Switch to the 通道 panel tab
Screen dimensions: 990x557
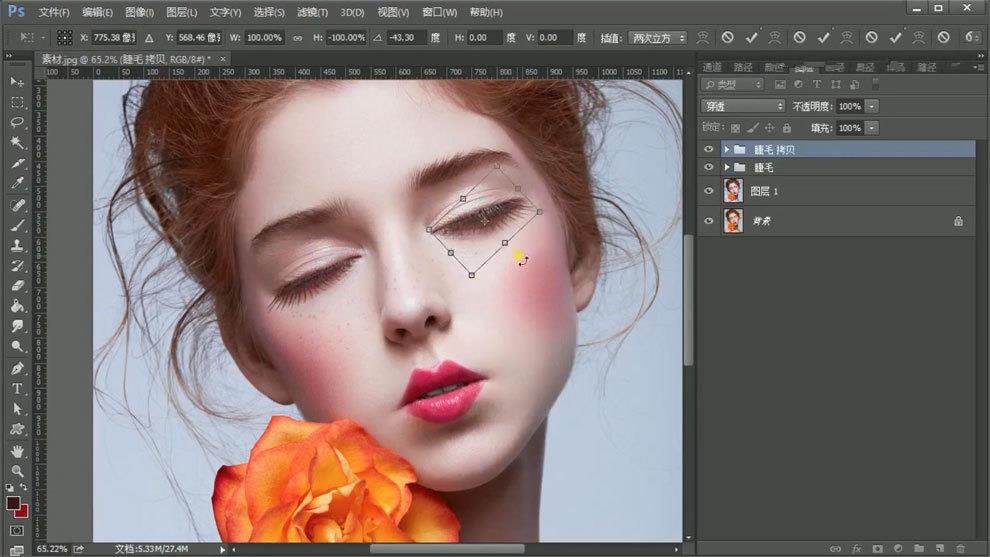[712, 67]
